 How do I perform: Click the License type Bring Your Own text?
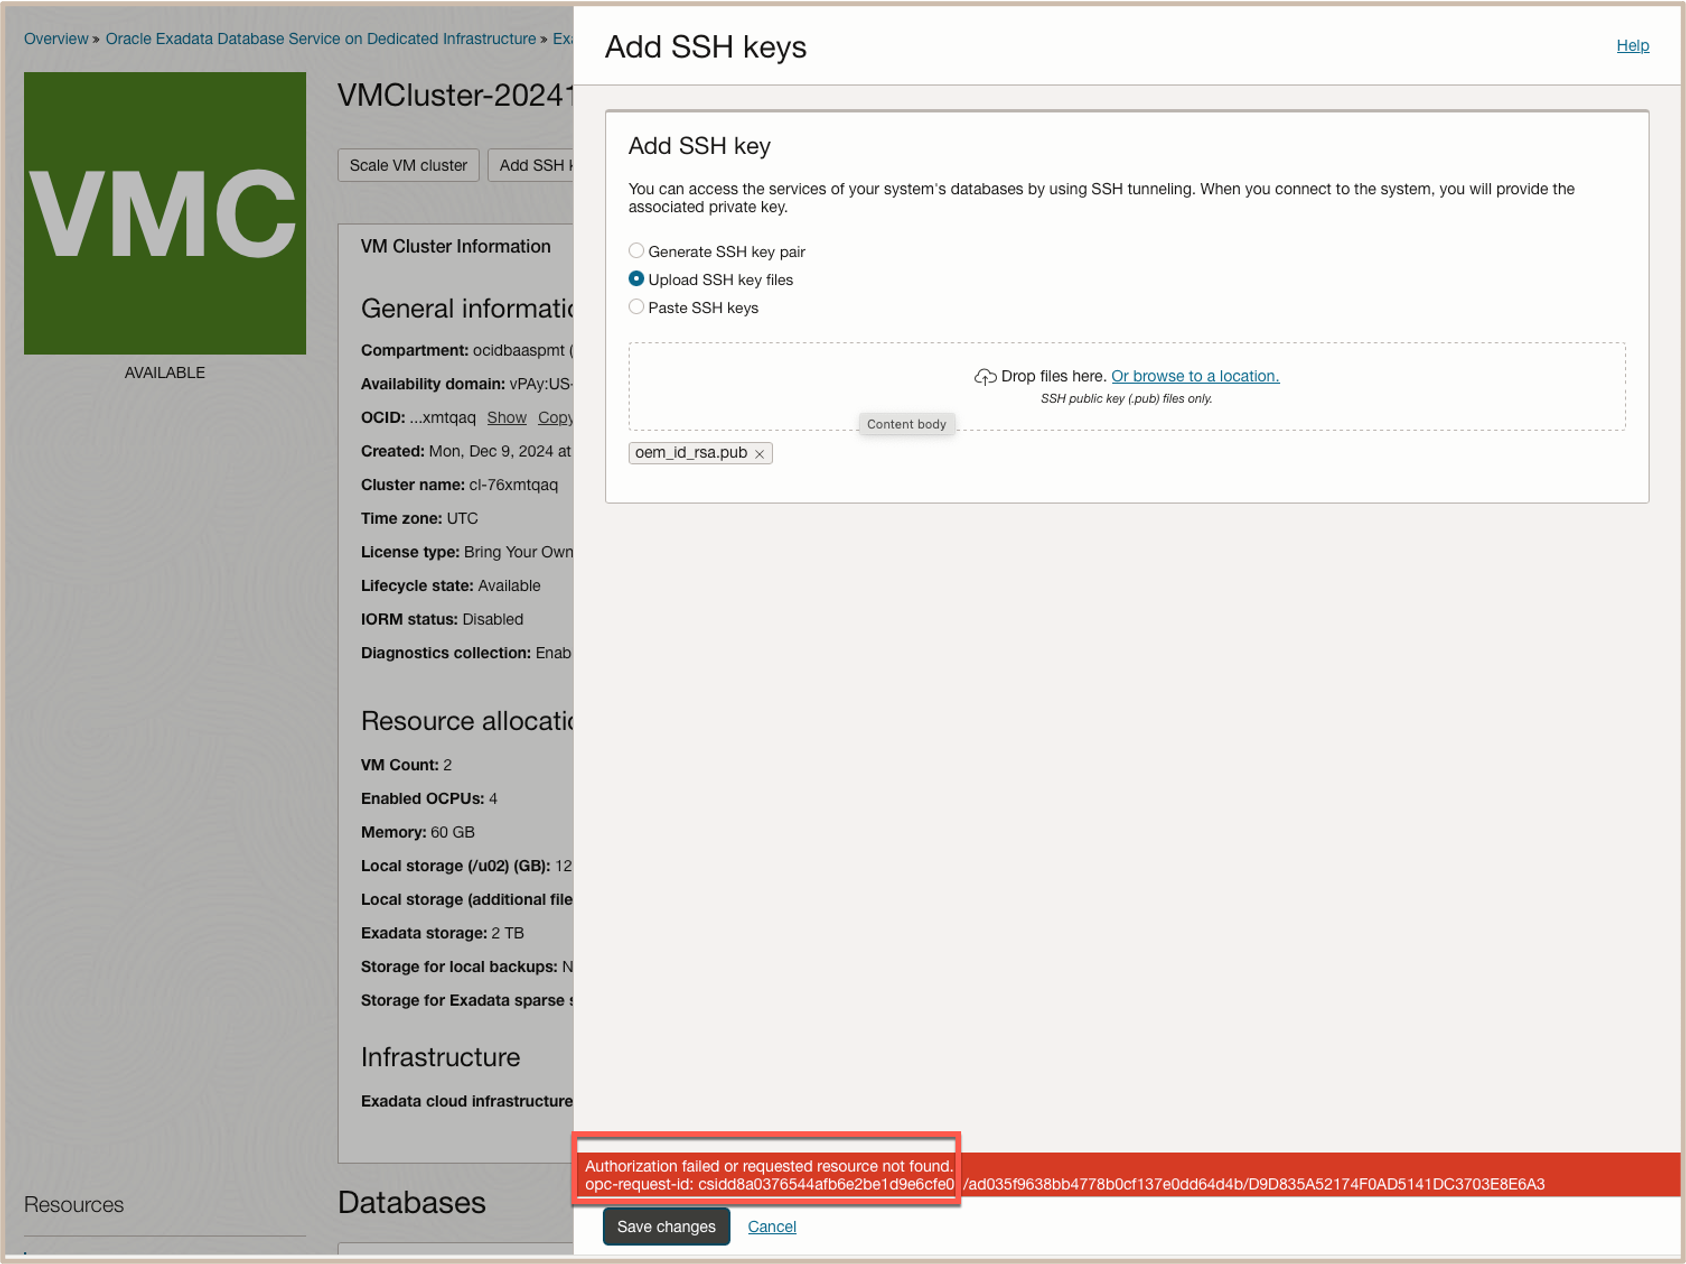467,552
